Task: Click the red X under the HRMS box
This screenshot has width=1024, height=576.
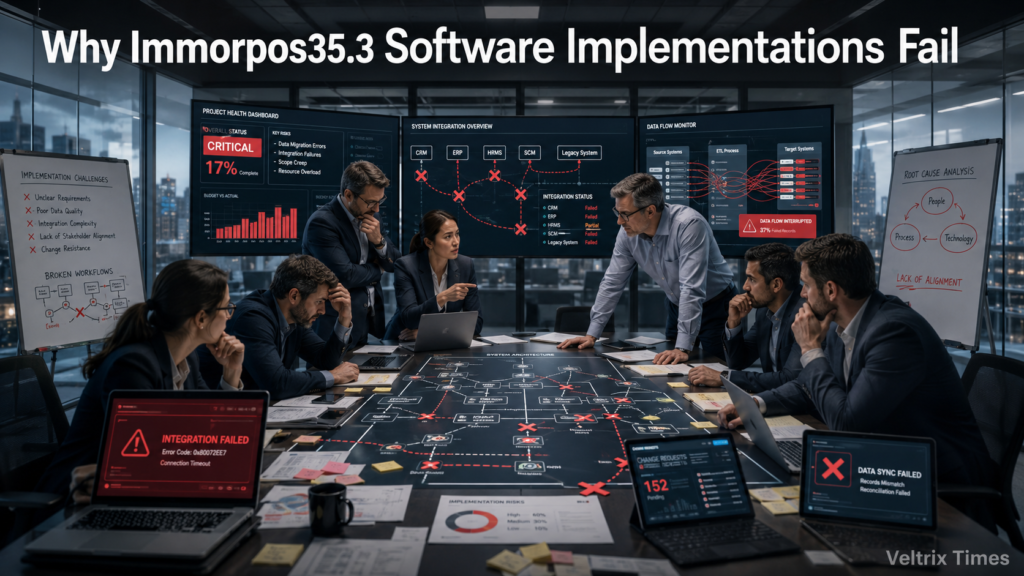Action: click(494, 176)
